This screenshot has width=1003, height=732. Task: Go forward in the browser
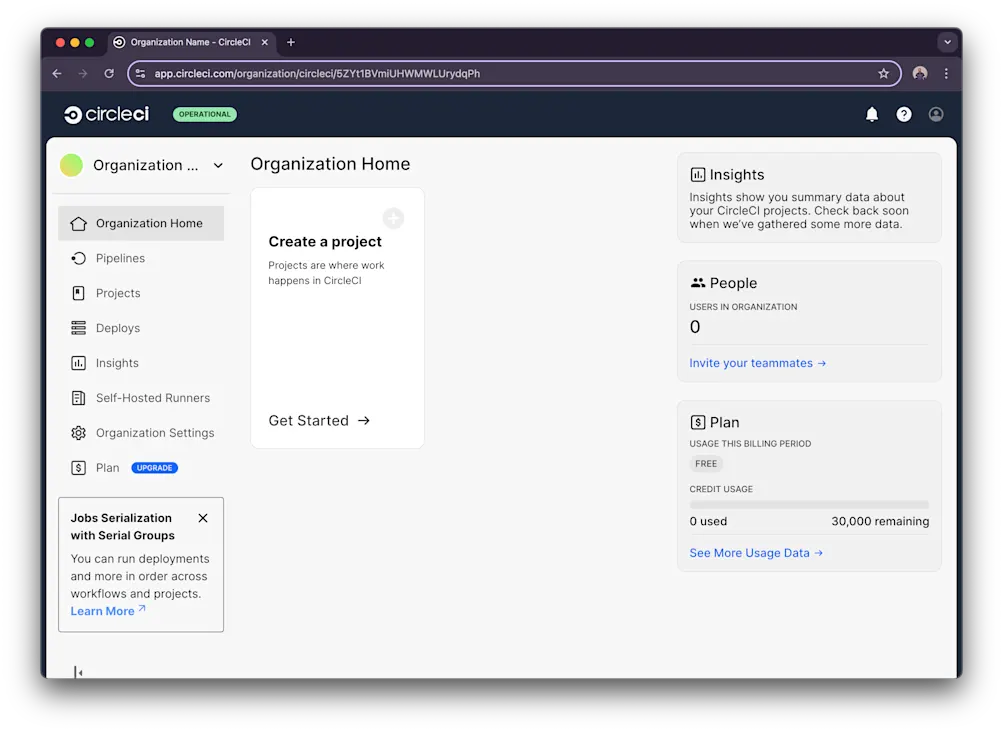[x=83, y=74]
